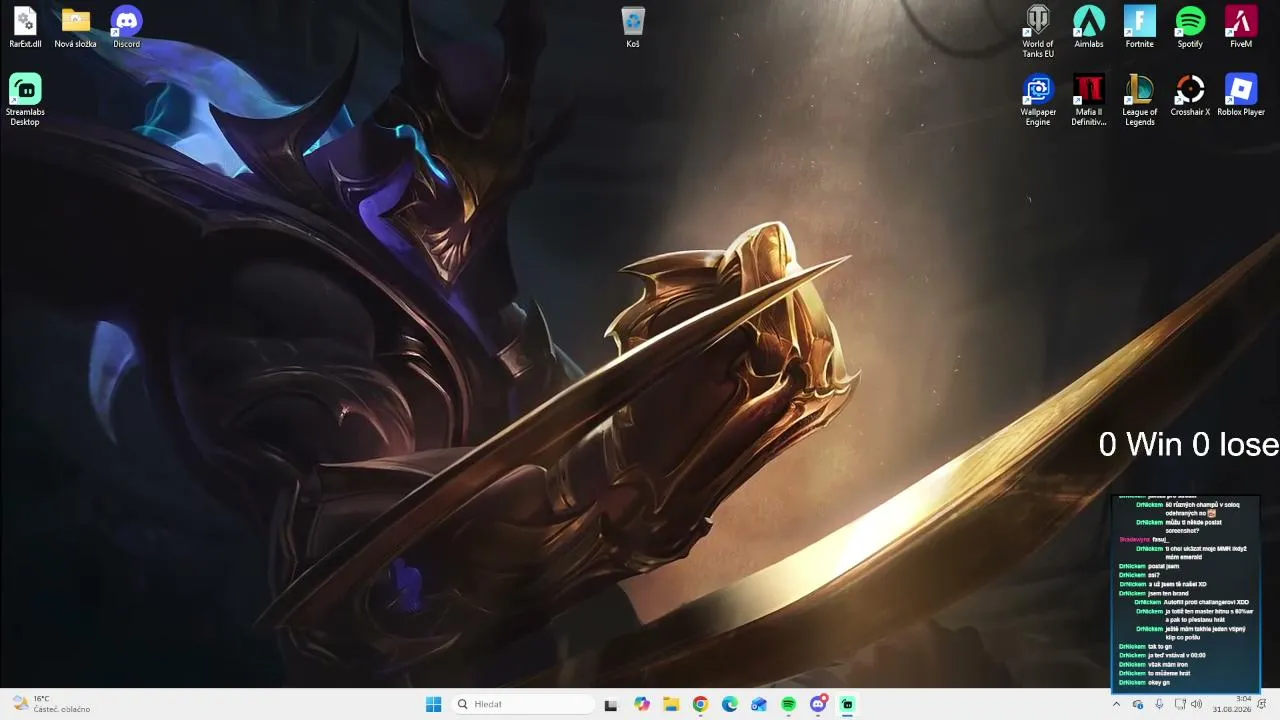Click the chat message "tak to gn"
Viewport: 1280px width, 720px height.
pos(1160,646)
